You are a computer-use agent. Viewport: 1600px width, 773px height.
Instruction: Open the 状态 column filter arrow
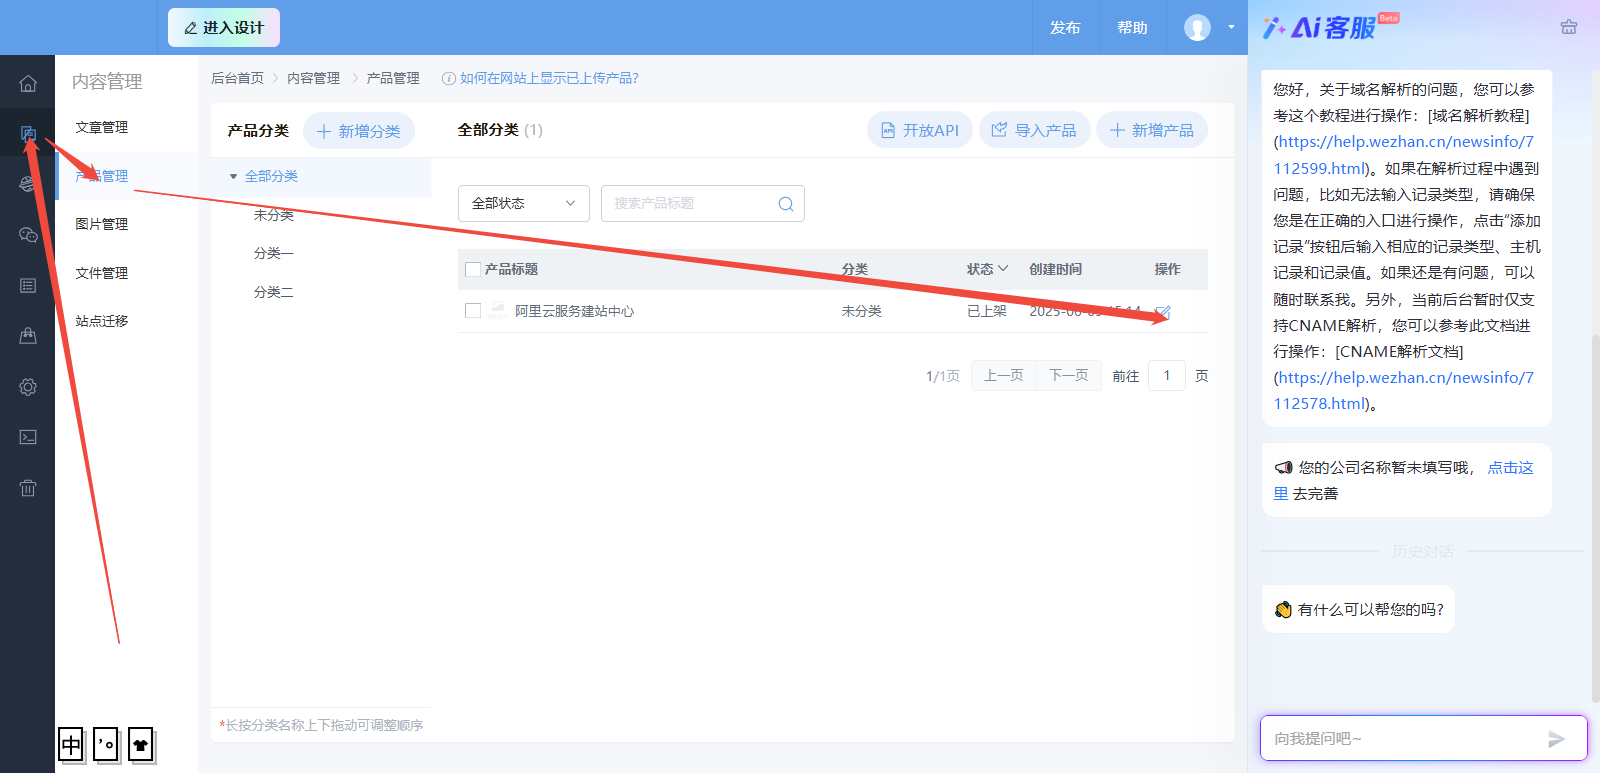tap(1003, 269)
